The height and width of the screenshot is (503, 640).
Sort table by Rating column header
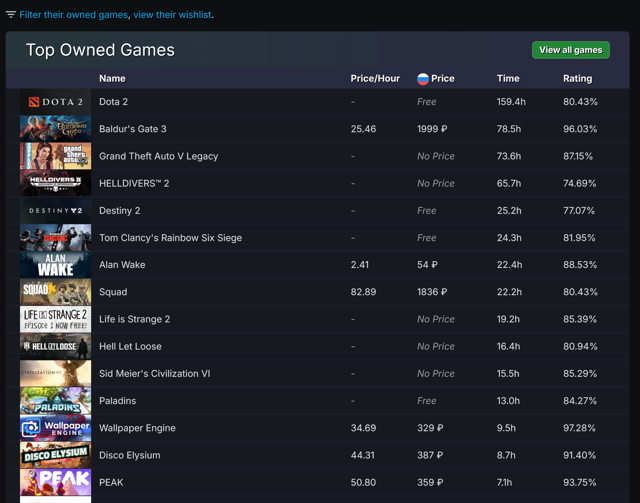tap(578, 78)
